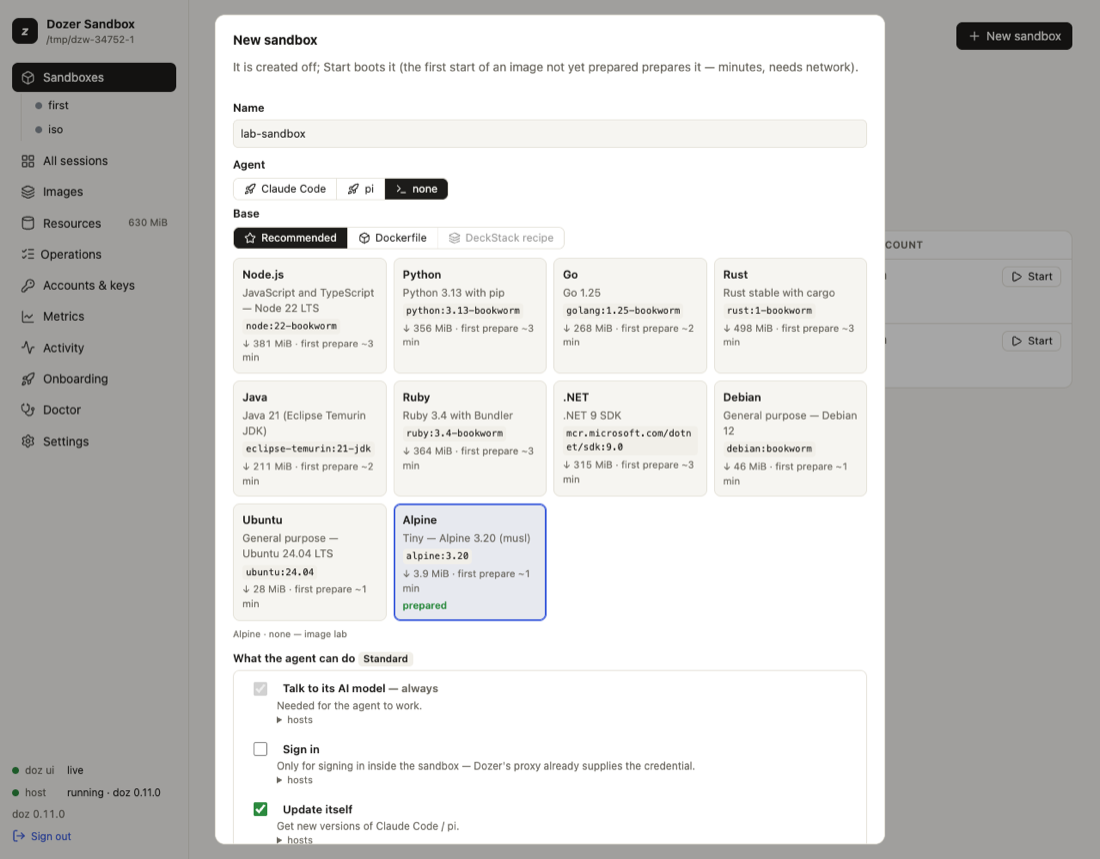Click the Name input field
The image size is (1100, 859).
coord(549,133)
